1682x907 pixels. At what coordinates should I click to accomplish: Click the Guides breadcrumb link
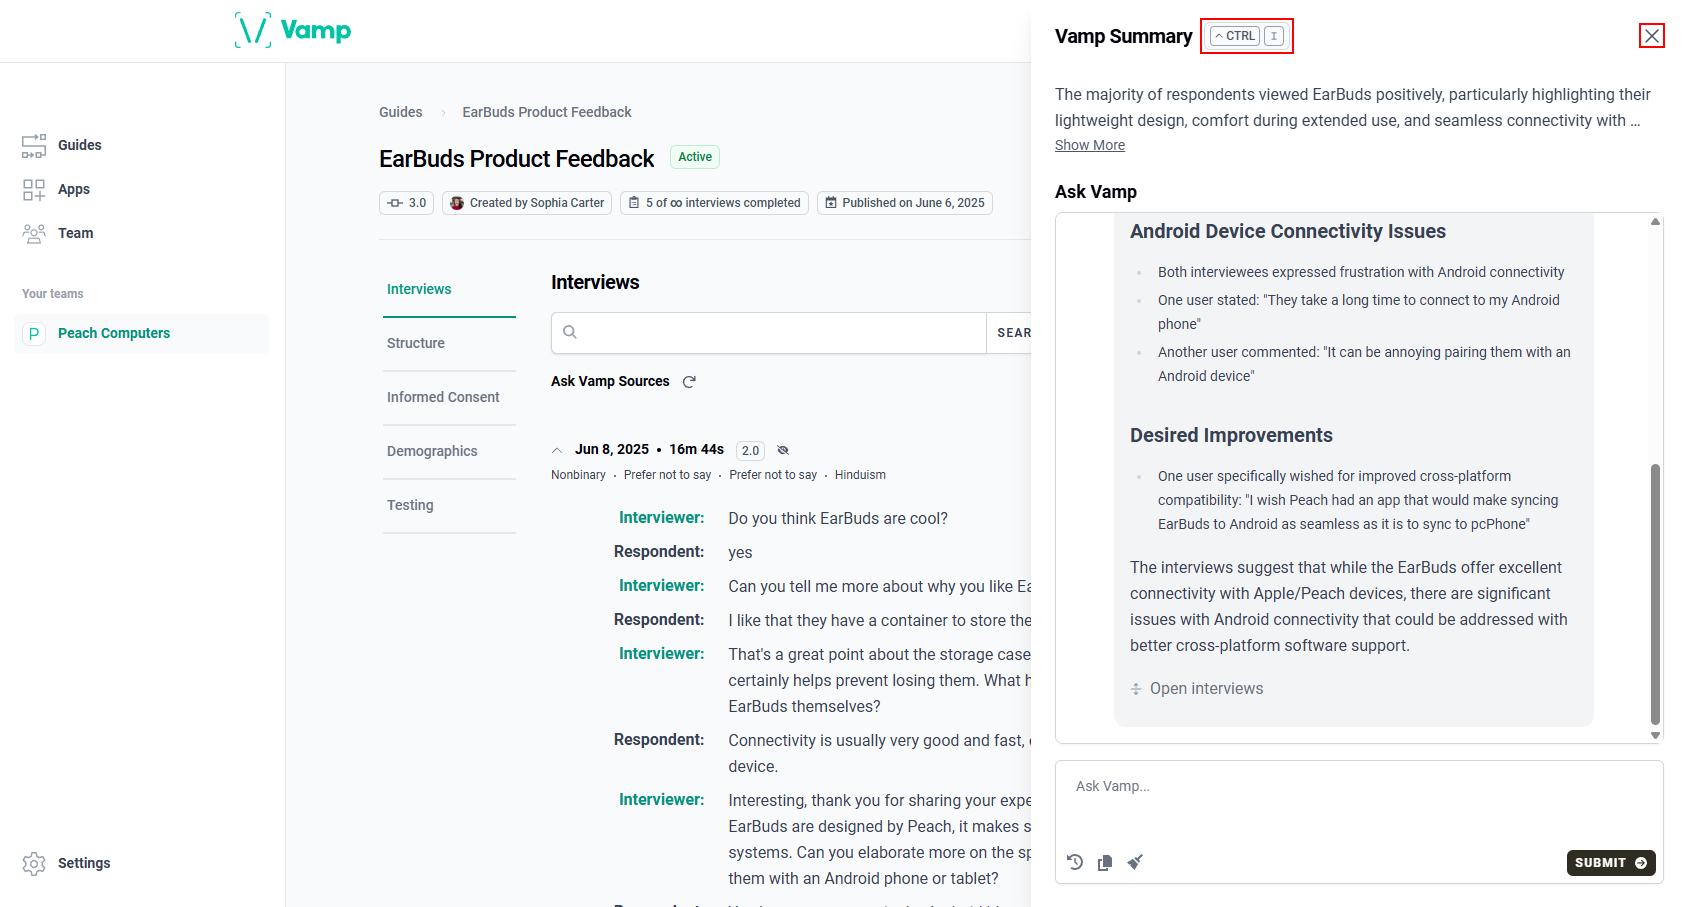click(x=400, y=112)
